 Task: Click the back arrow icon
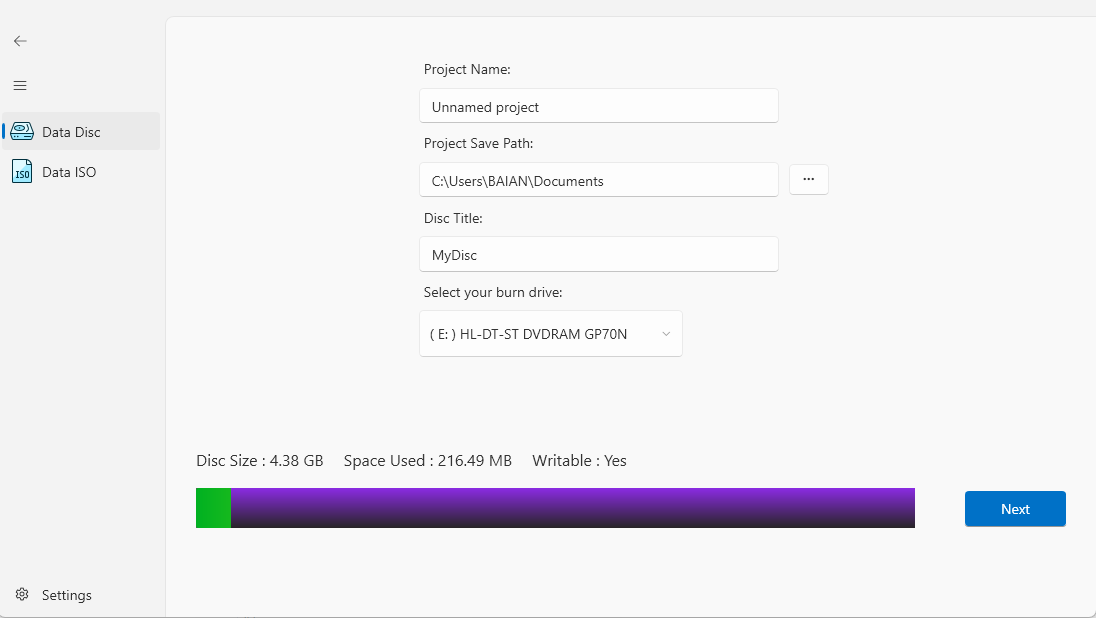point(20,41)
